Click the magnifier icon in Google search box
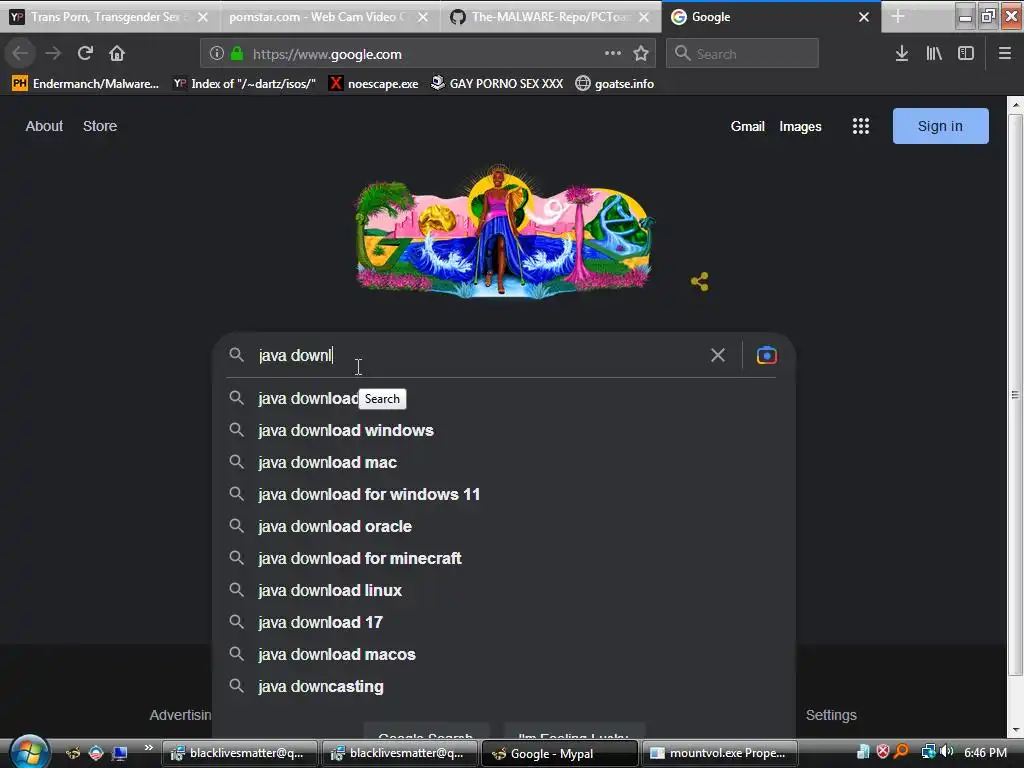The image size is (1024, 768). (x=236, y=355)
